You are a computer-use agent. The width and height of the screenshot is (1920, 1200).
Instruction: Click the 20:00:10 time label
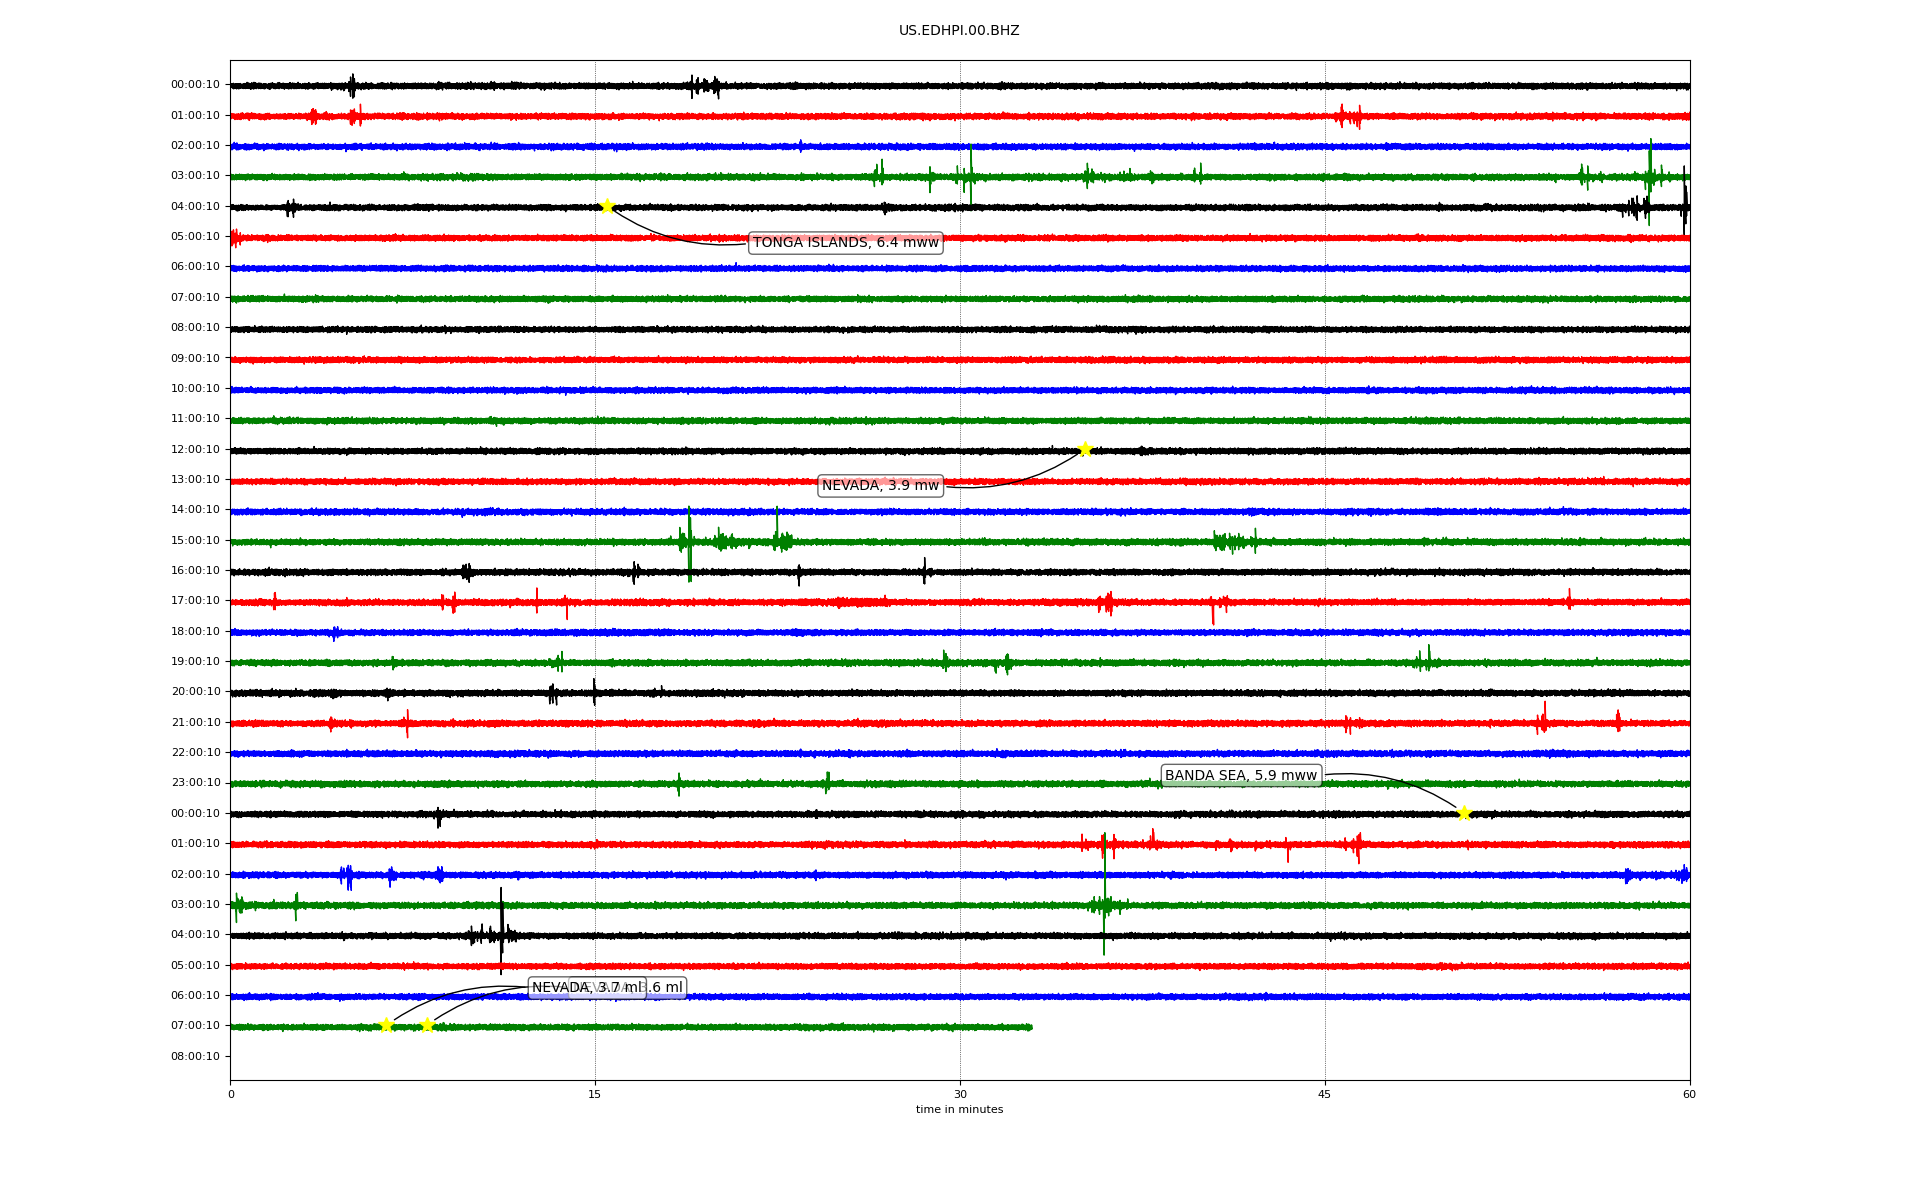195,692
